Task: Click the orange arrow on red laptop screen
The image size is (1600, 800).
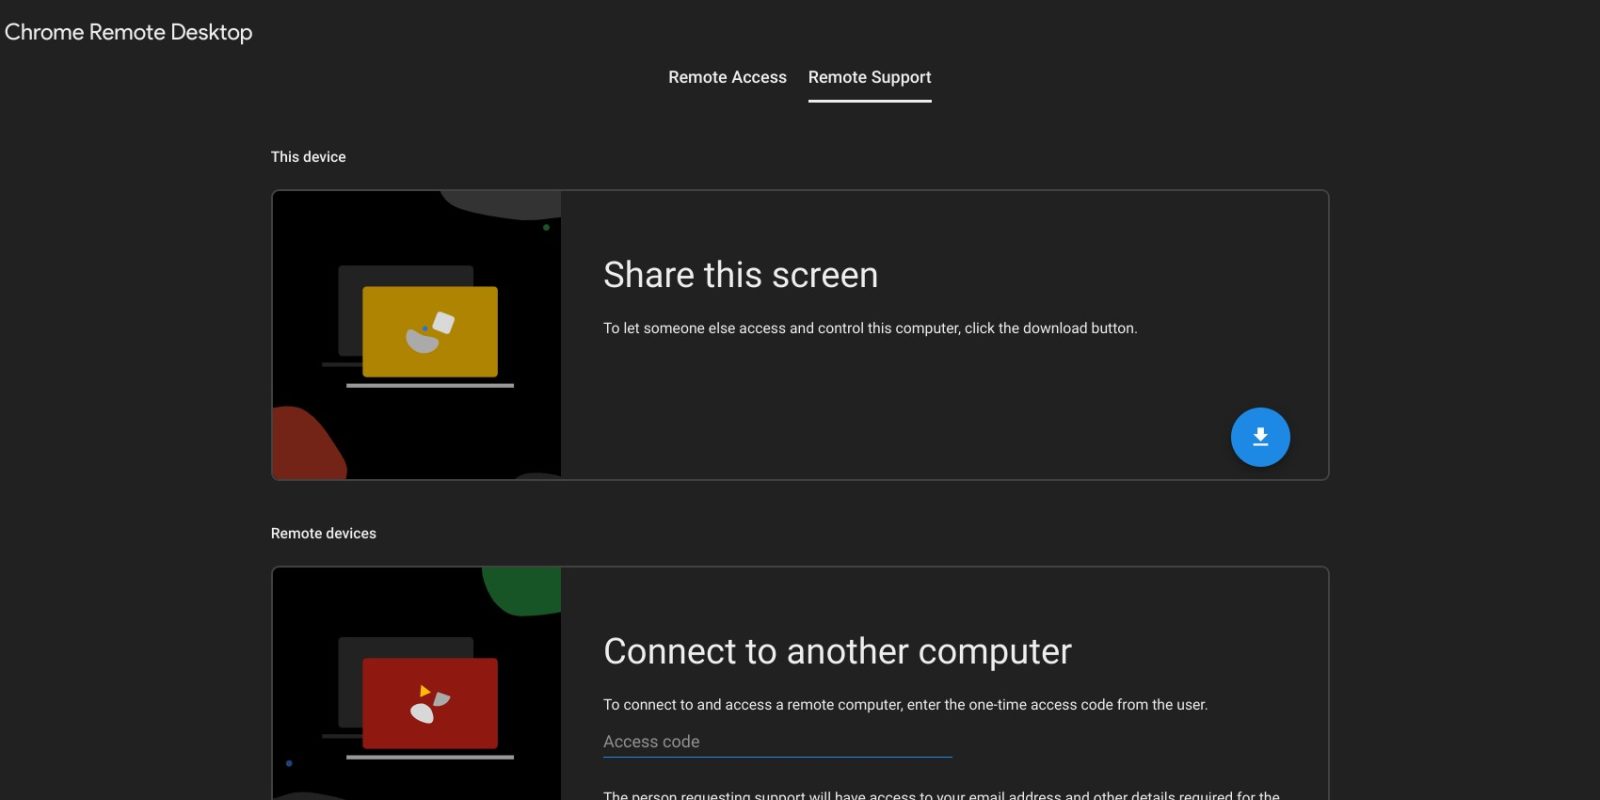Action: coord(425,691)
